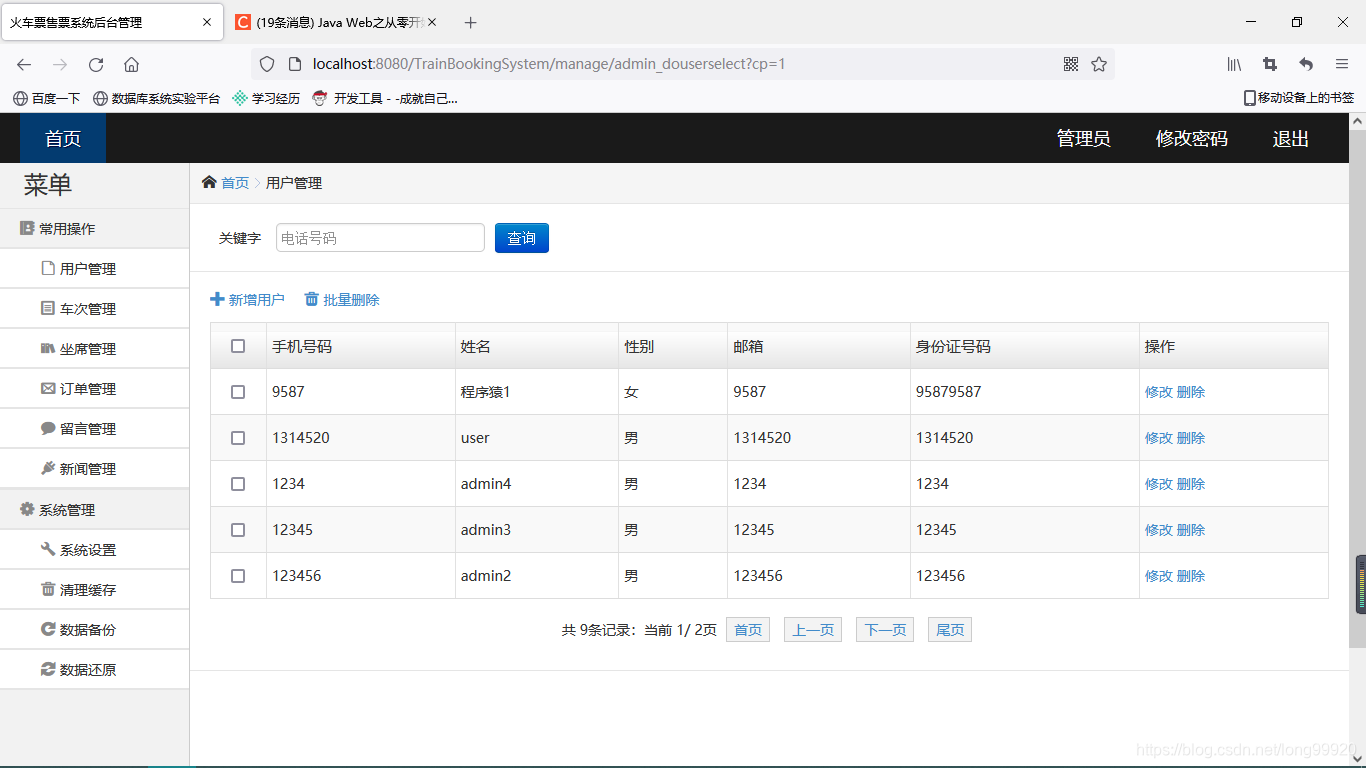
Task: Toggle the select-all checkbox in table header
Action: [x=238, y=346]
